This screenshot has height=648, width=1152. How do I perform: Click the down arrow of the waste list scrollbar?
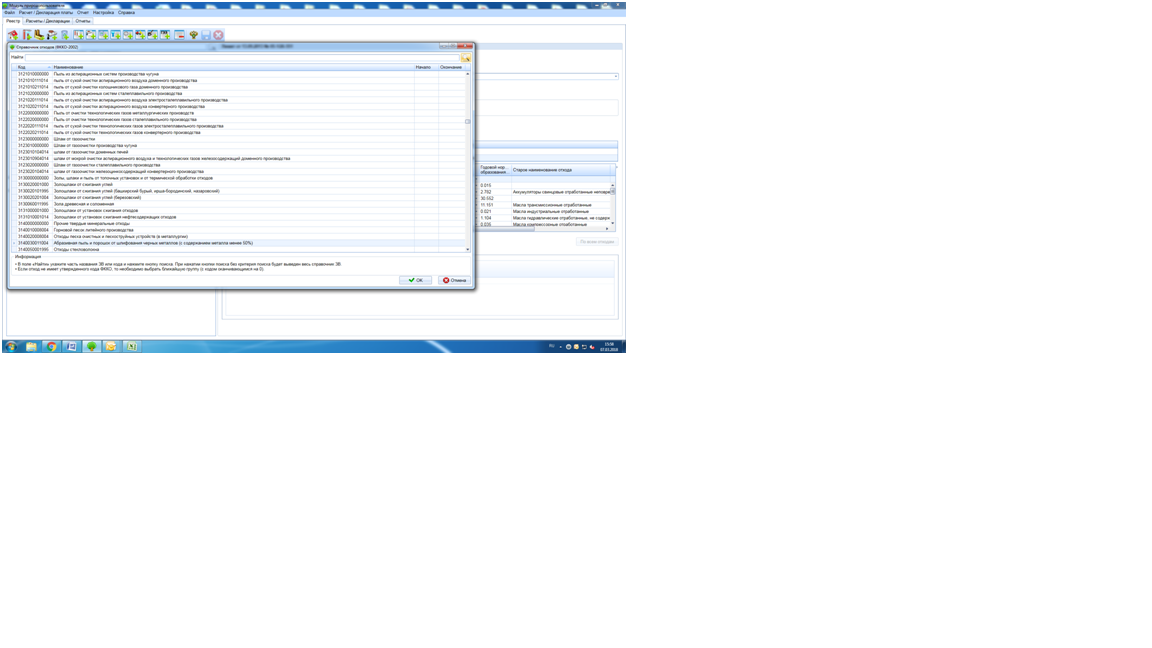click(468, 249)
